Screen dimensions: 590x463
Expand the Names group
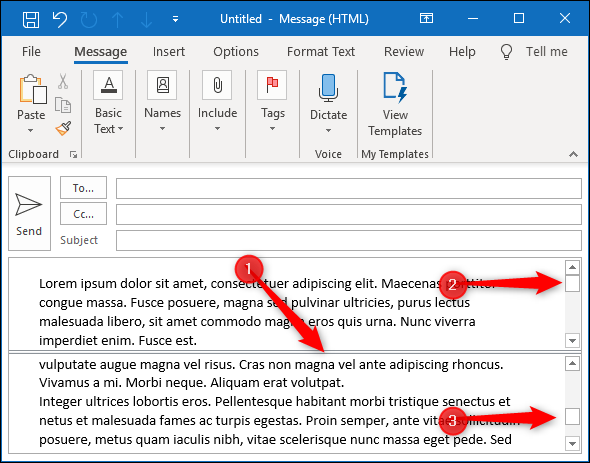[x=163, y=102]
